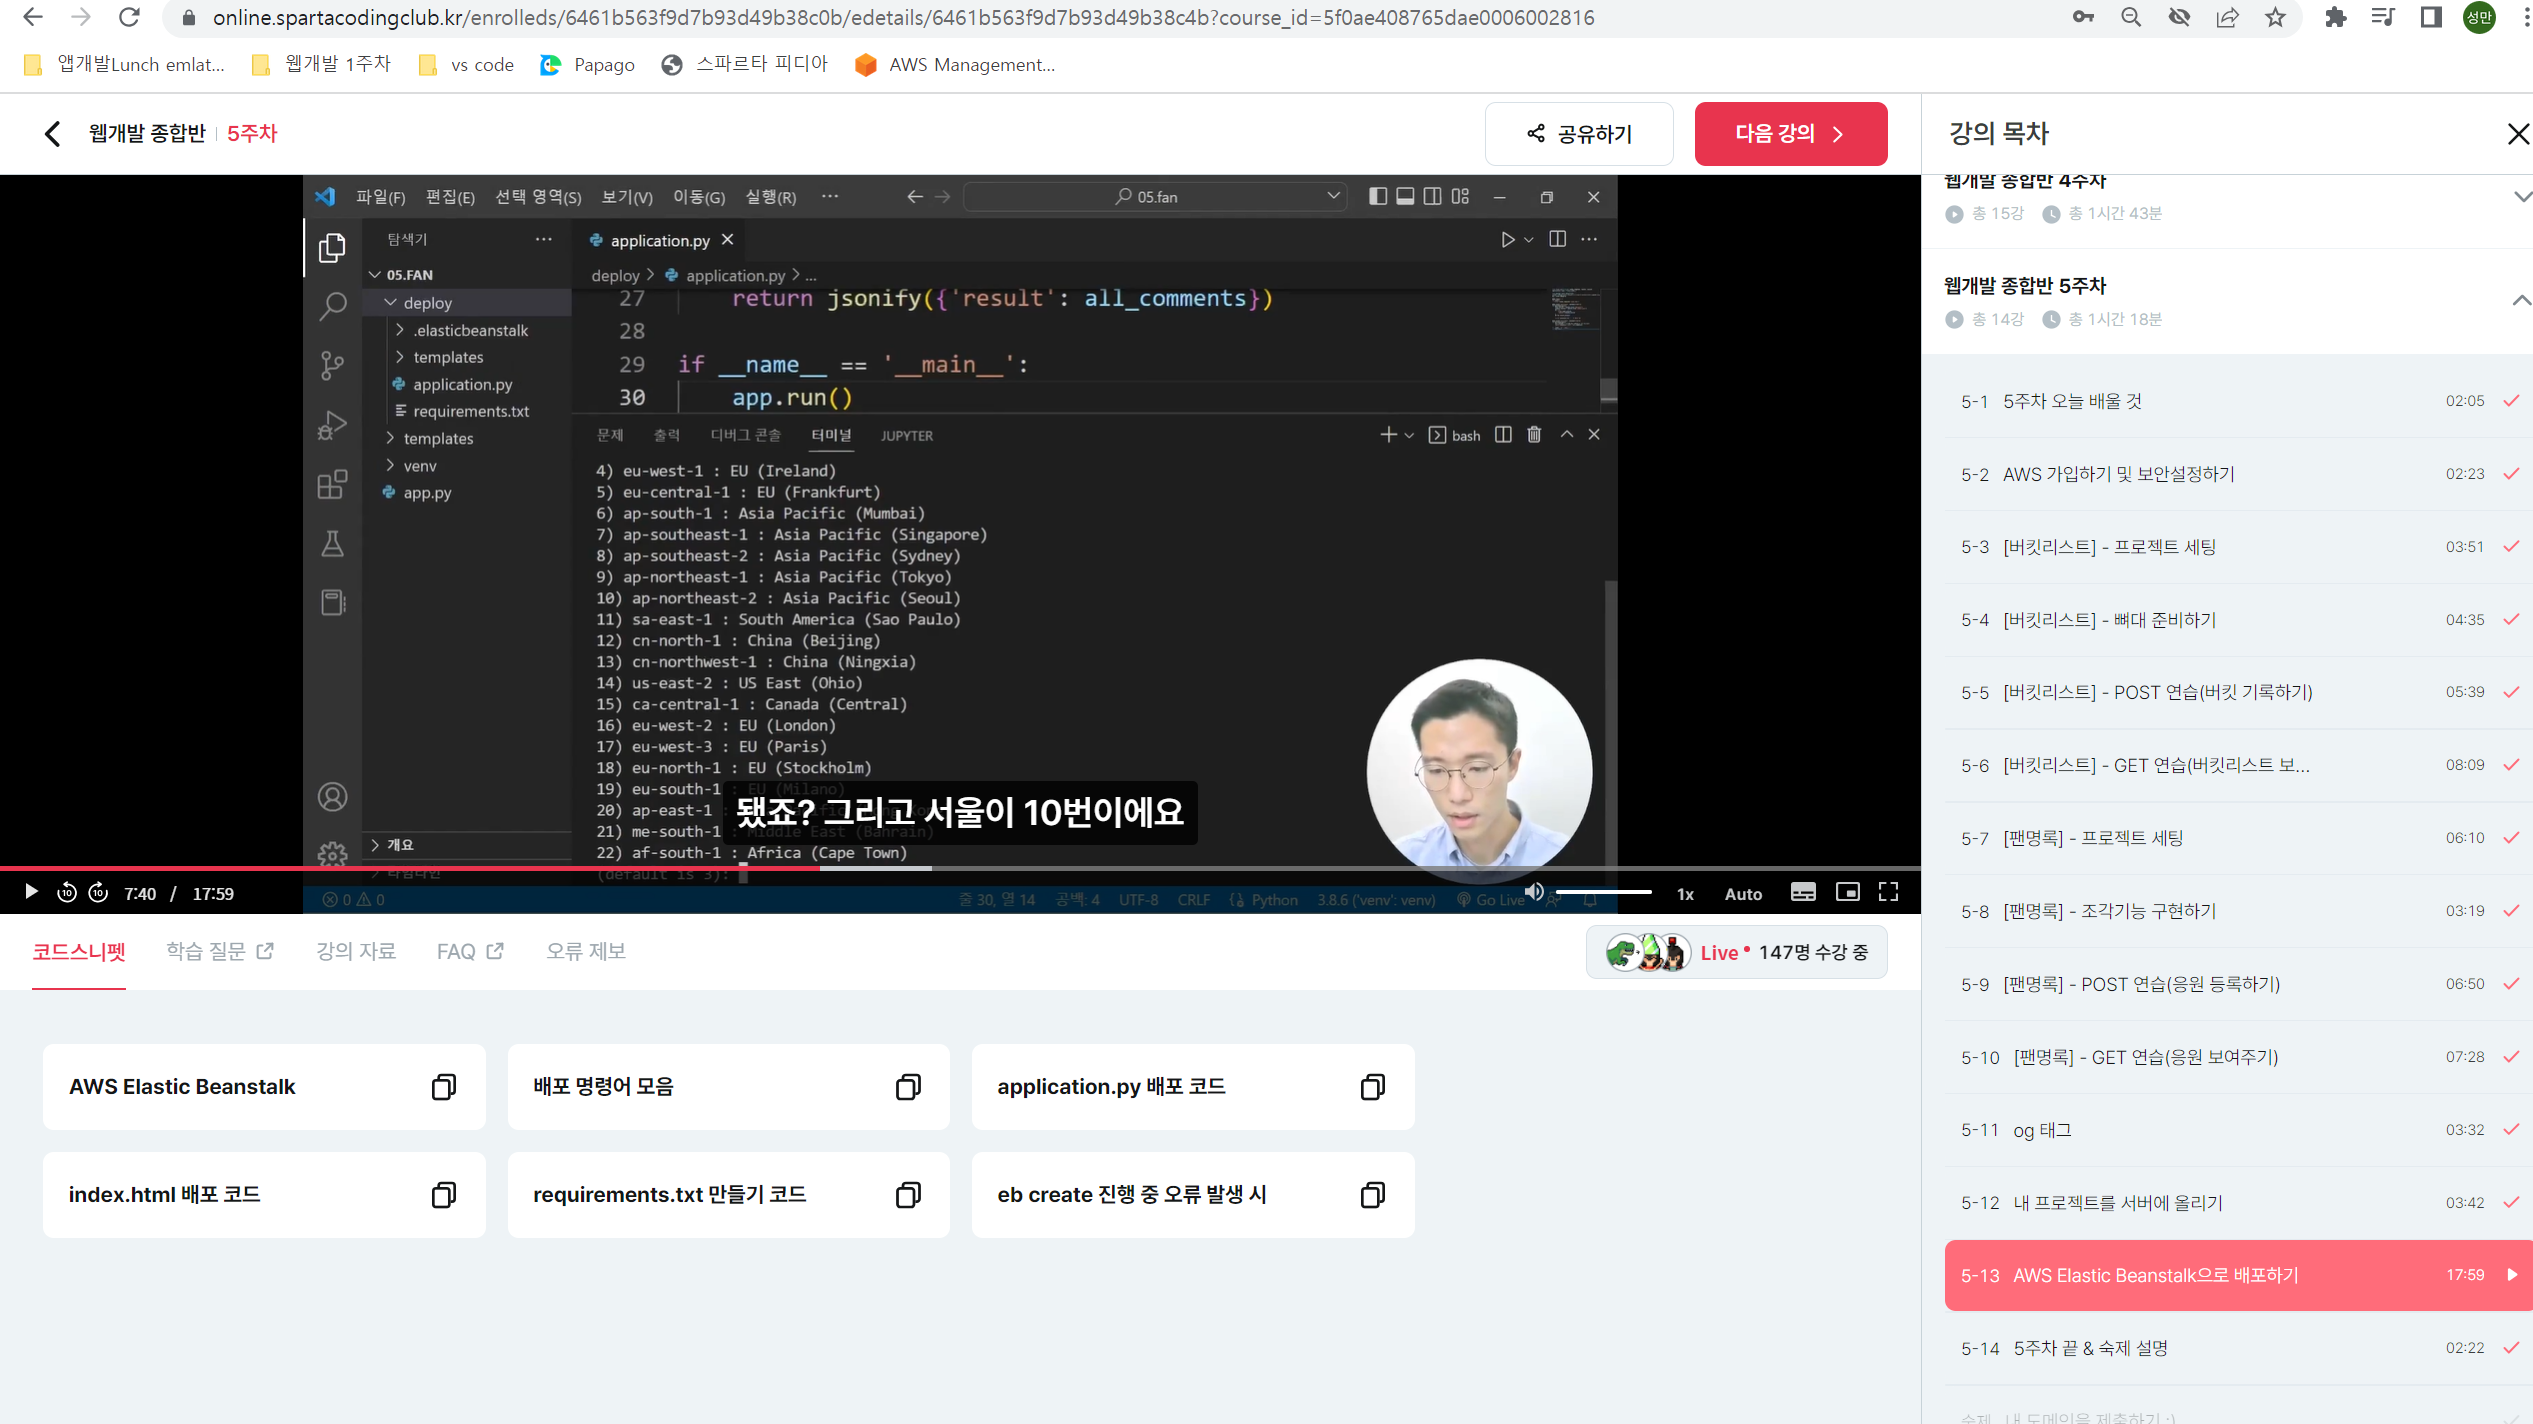Screen dimensions: 2533x1424
Task: Select the 코드스니펫 tab
Action: [x=79, y=951]
